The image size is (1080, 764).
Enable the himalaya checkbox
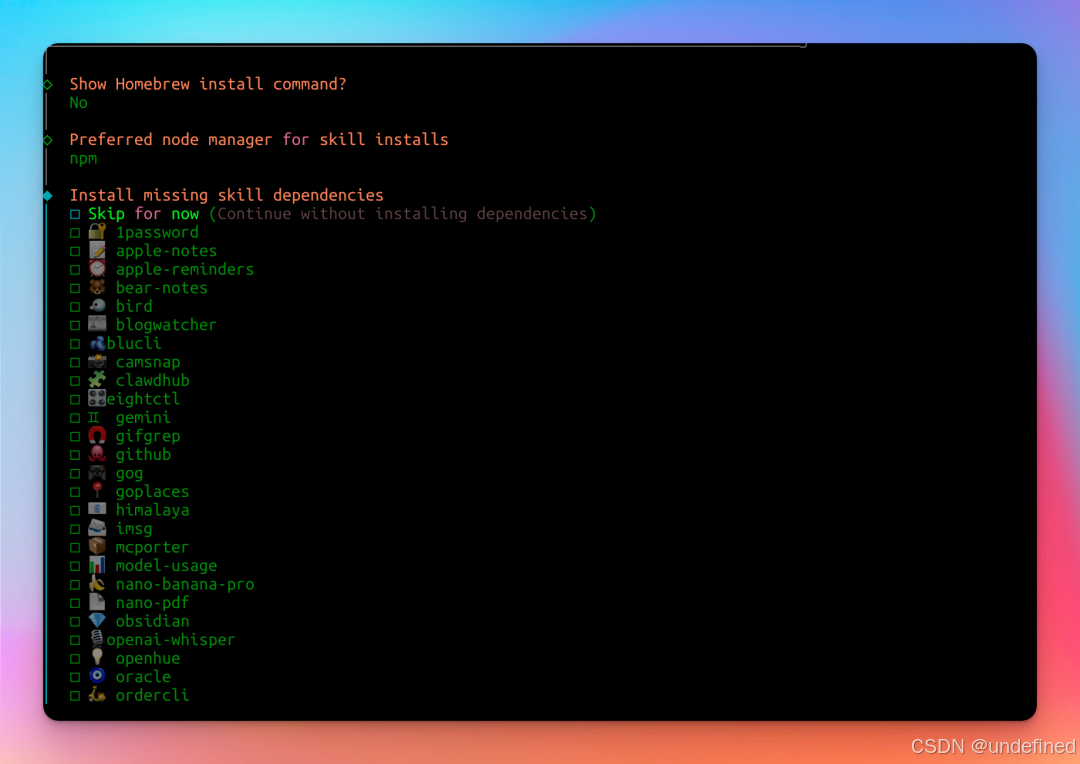[75, 511]
